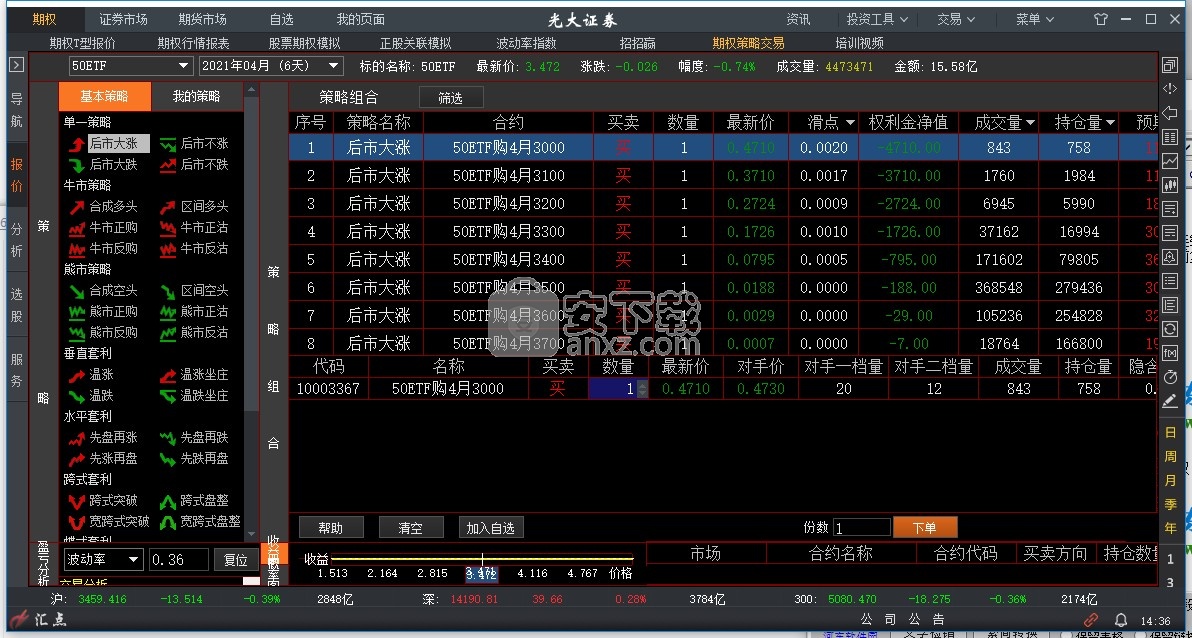Select the 合成空头 bear strategy
The height and width of the screenshot is (638, 1192).
tap(103, 290)
